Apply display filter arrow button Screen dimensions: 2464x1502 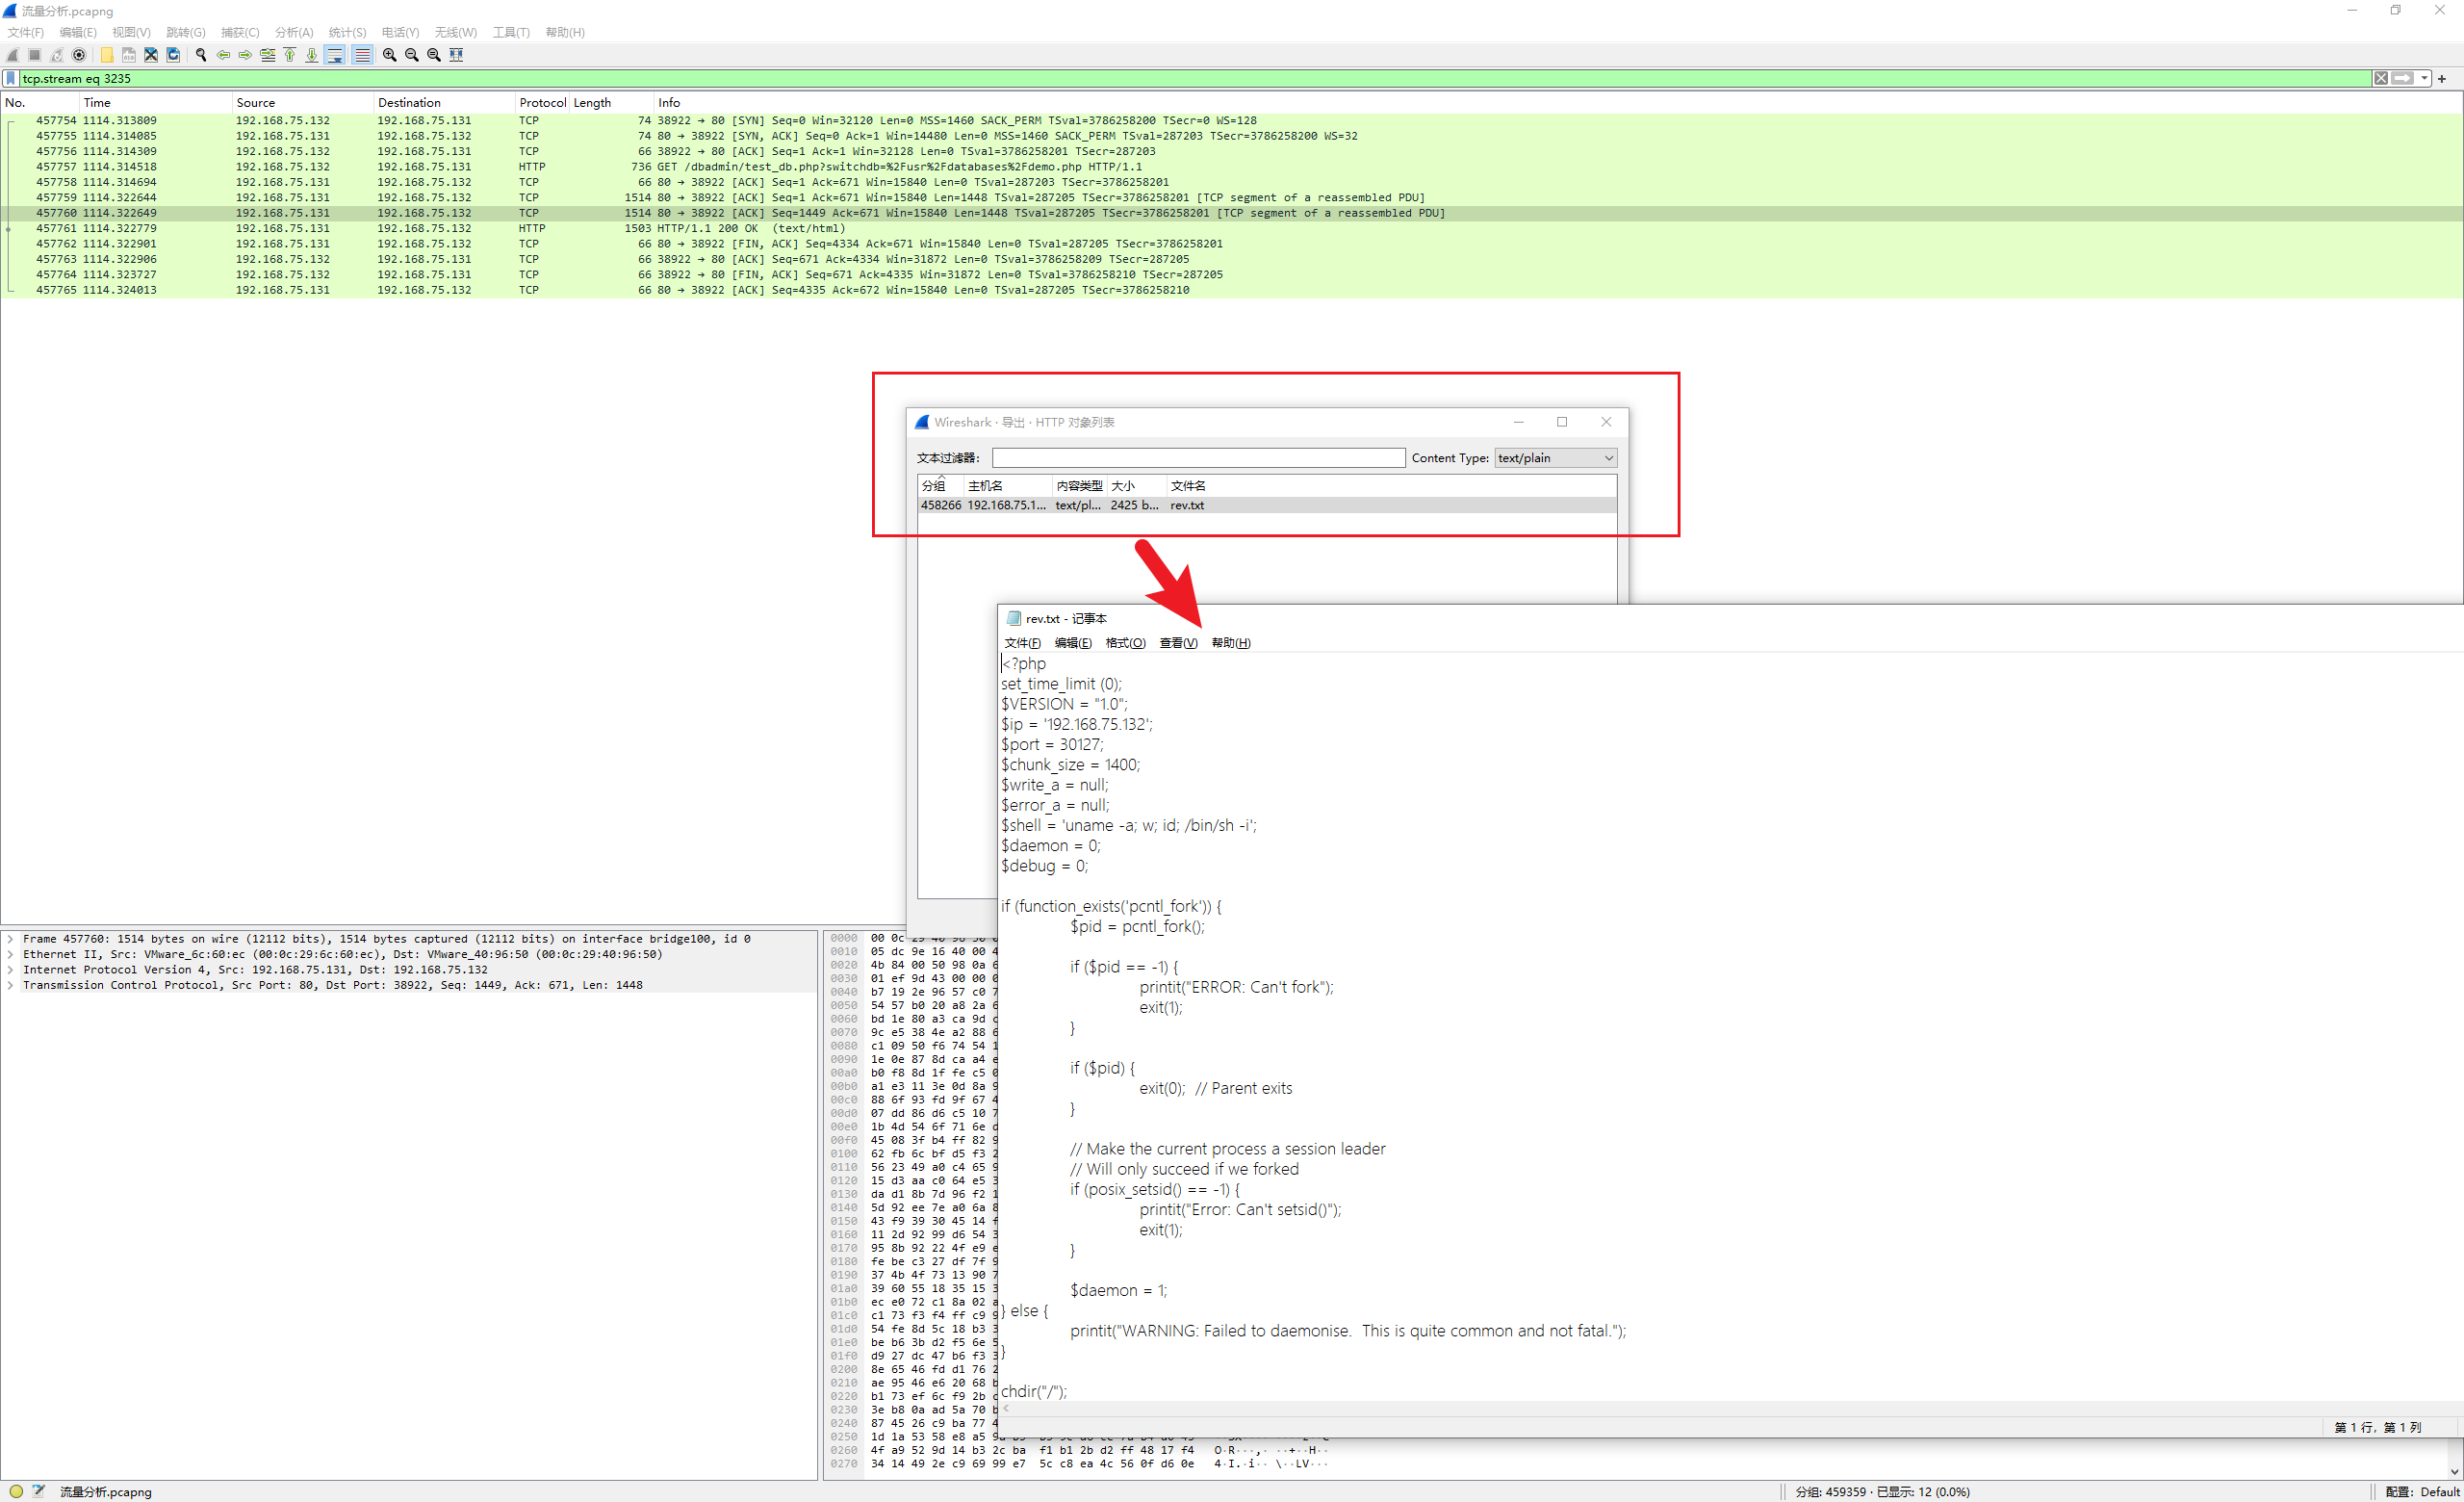click(x=2402, y=78)
